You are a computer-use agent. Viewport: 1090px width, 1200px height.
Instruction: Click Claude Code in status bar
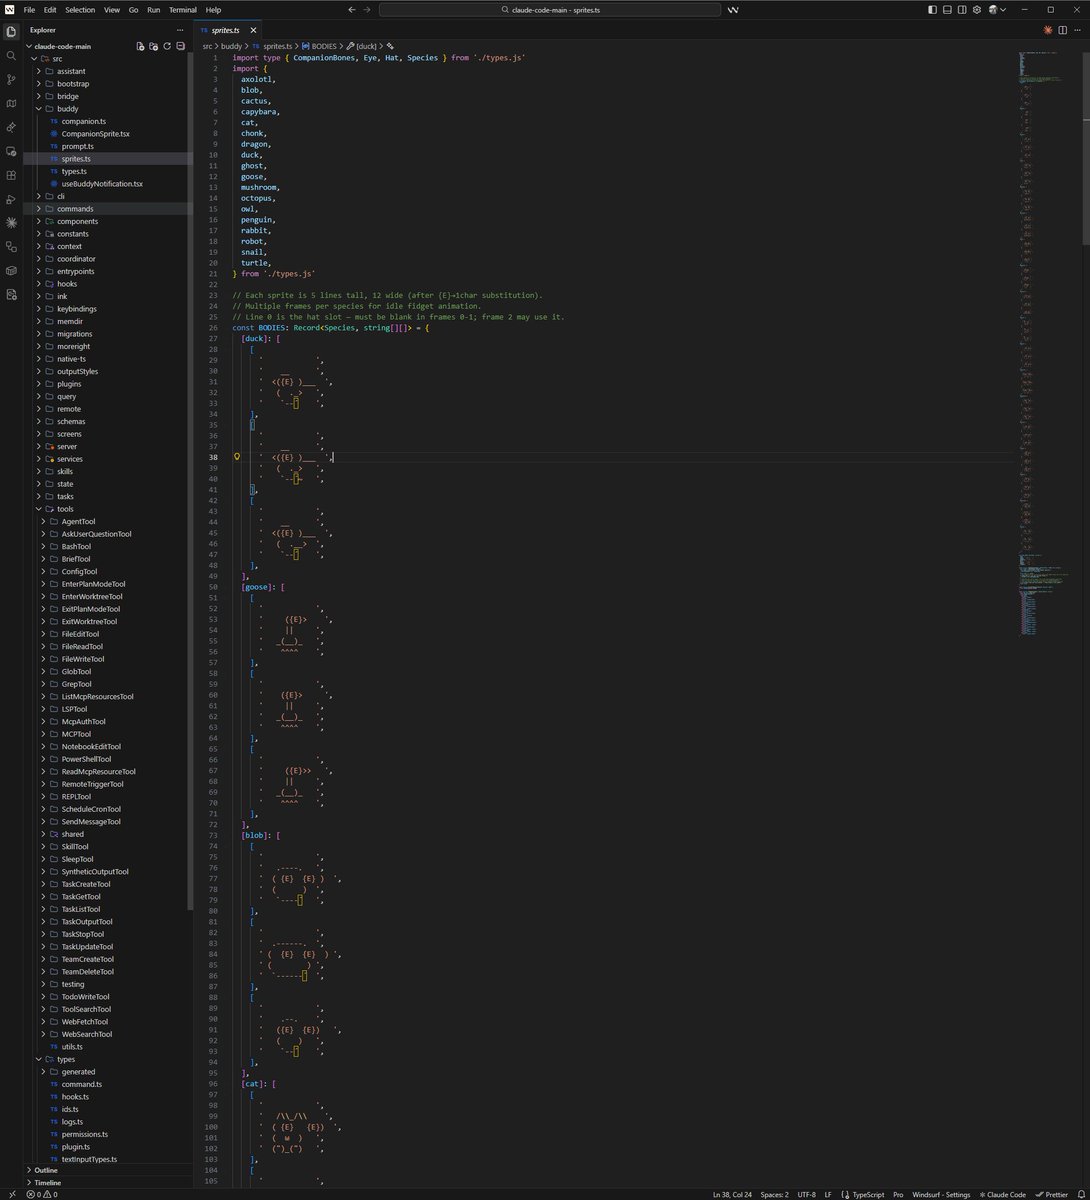point(1002,1193)
